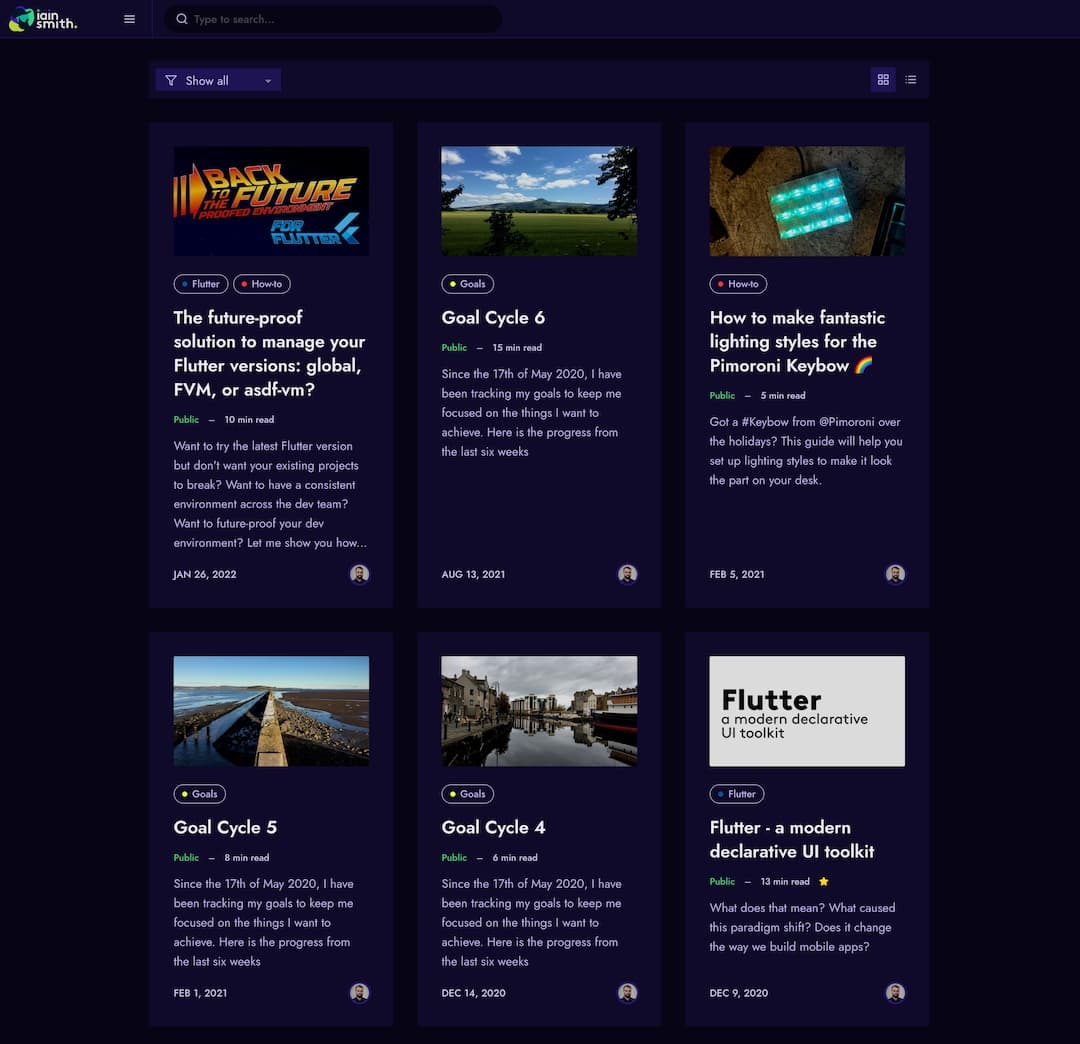Click author avatar on Dec 9, 2020 post
1080x1044 pixels.
tap(895, 992)
